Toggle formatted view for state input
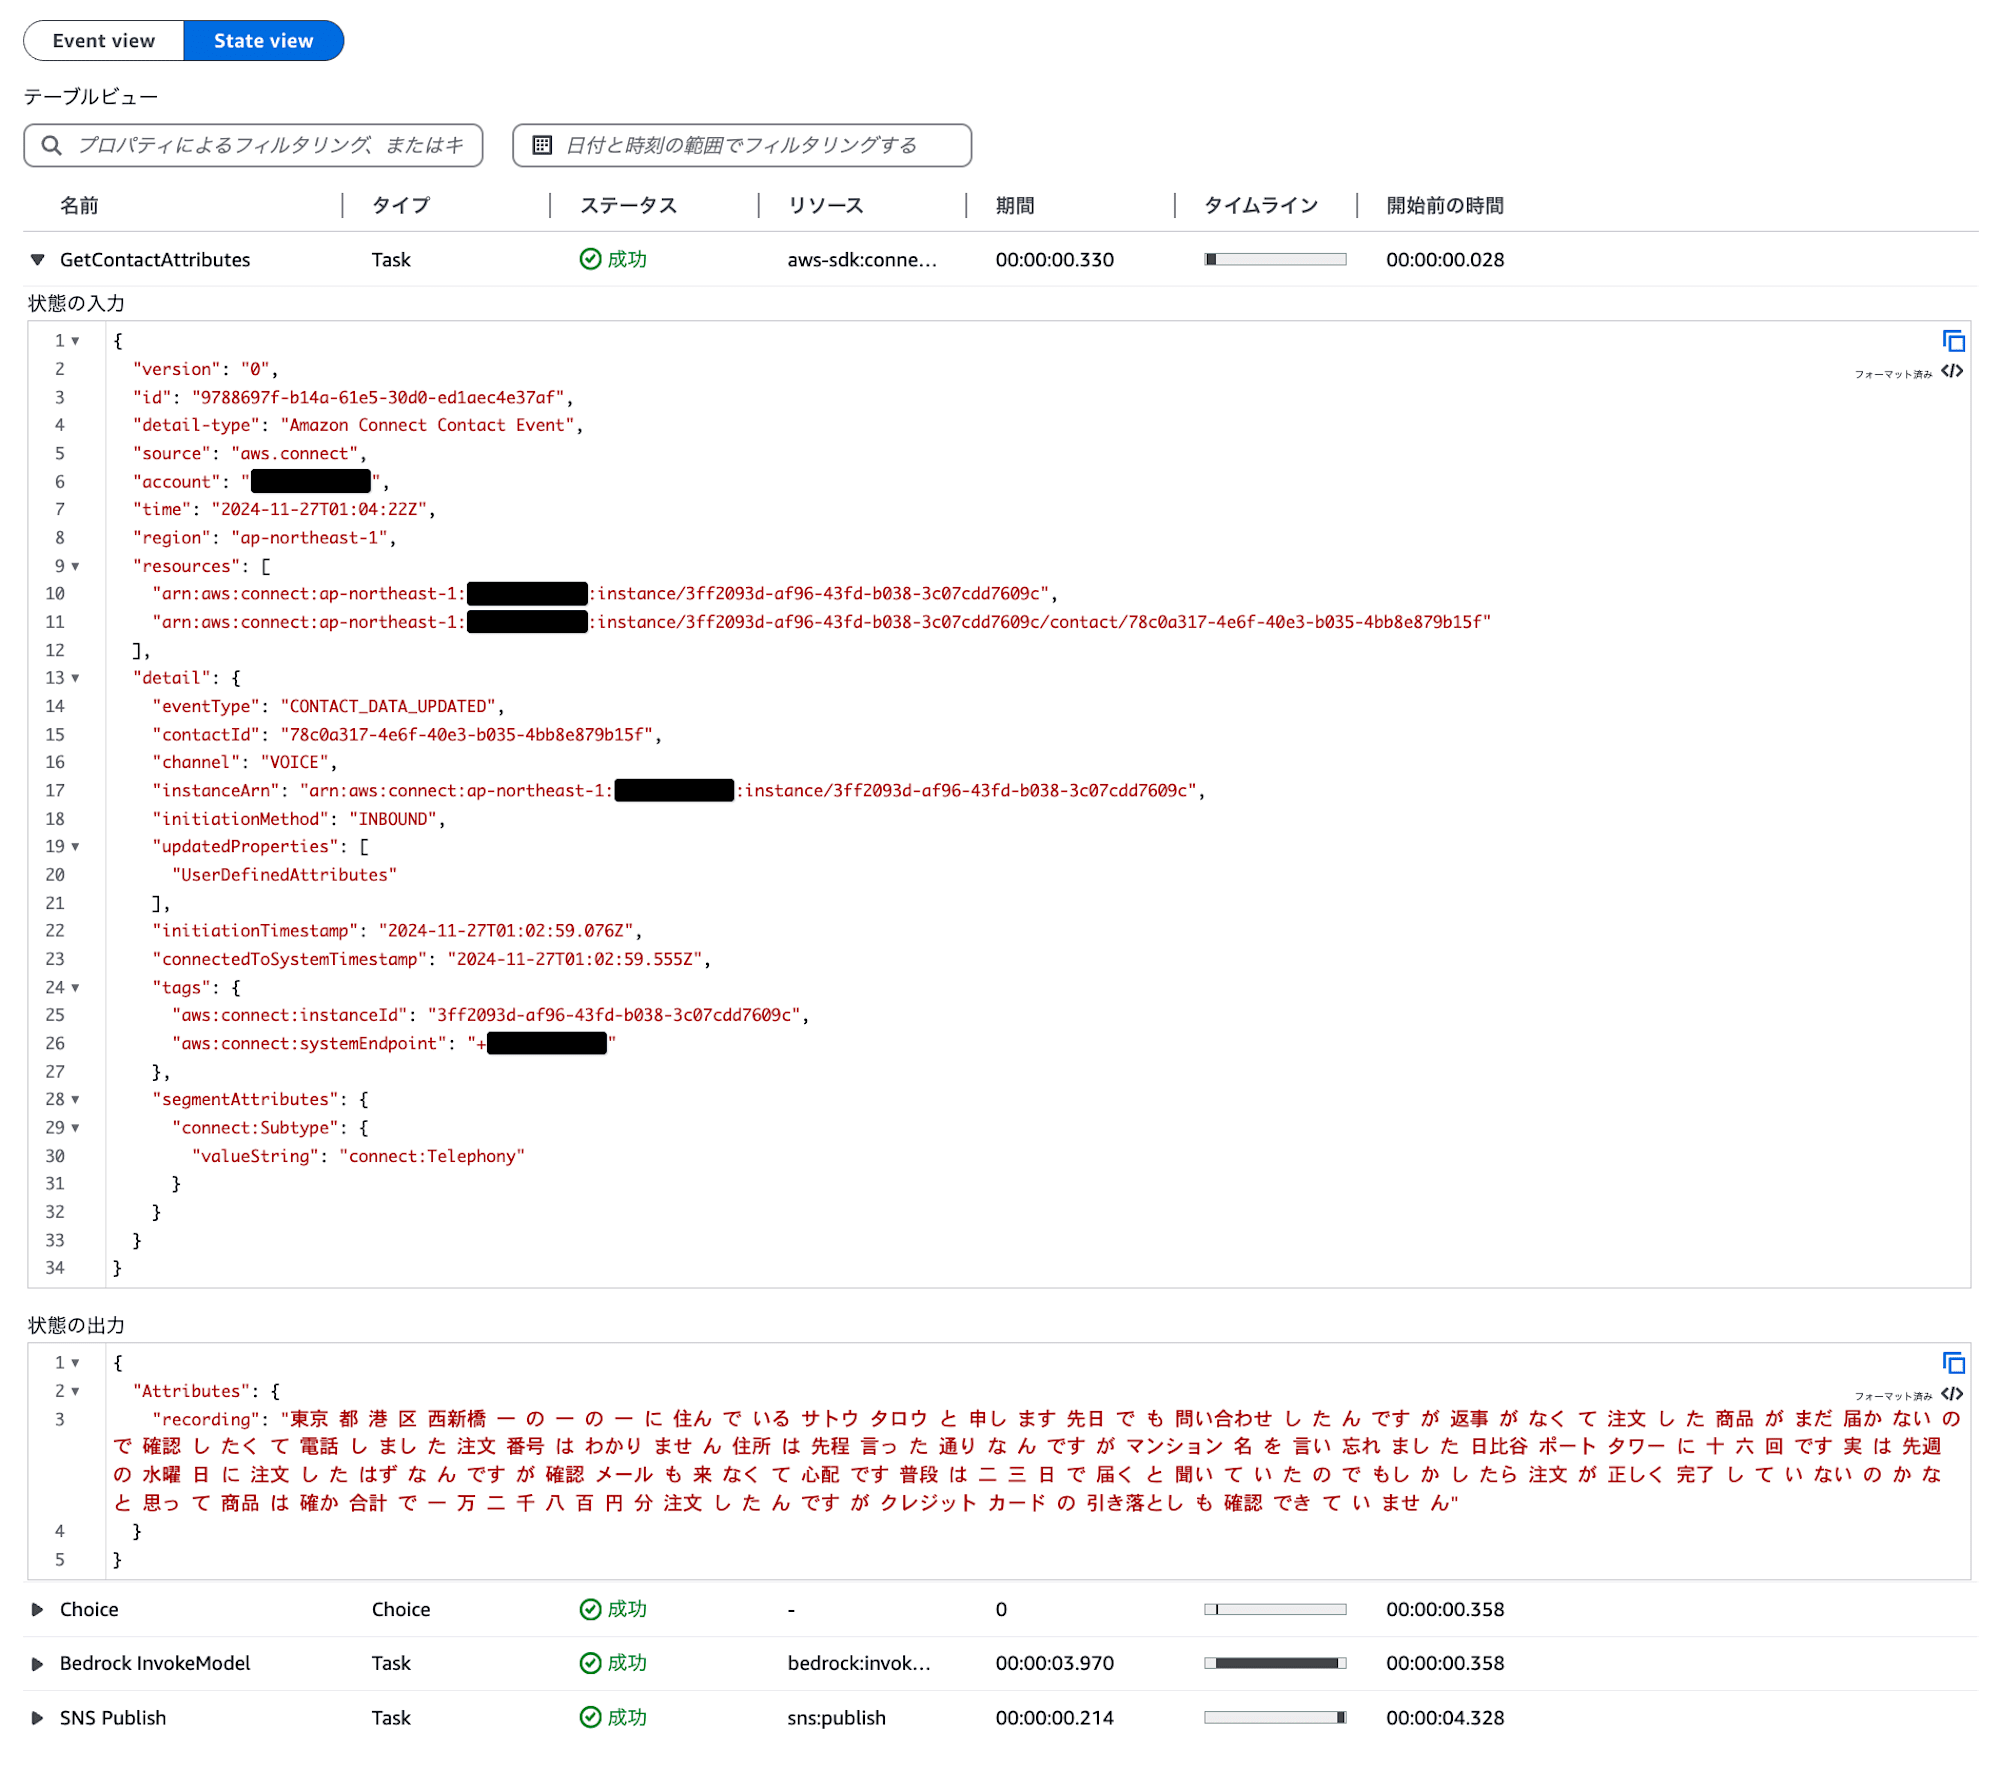 point(1952,372)
